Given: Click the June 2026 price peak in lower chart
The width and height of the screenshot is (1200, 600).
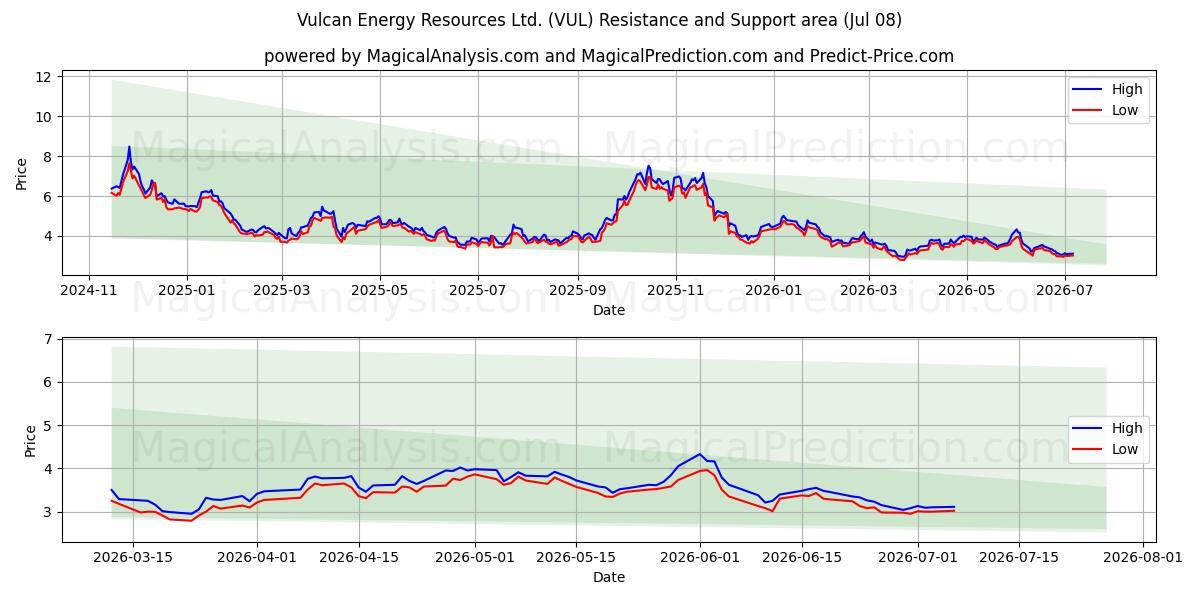Looking at the screenshot, I should coord(700,454).
